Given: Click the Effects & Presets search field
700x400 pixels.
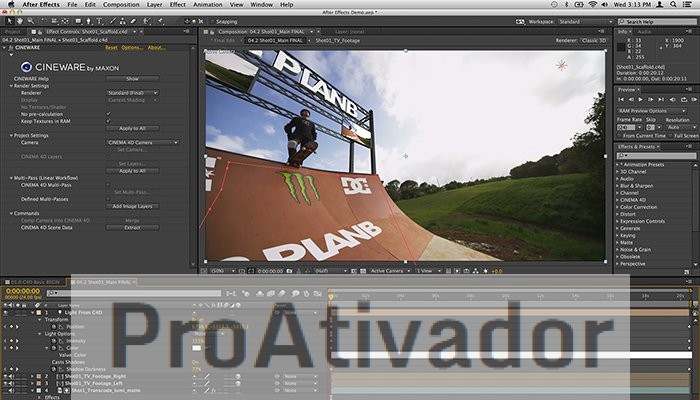Looking at the screenshot, I should pos(656,155).
